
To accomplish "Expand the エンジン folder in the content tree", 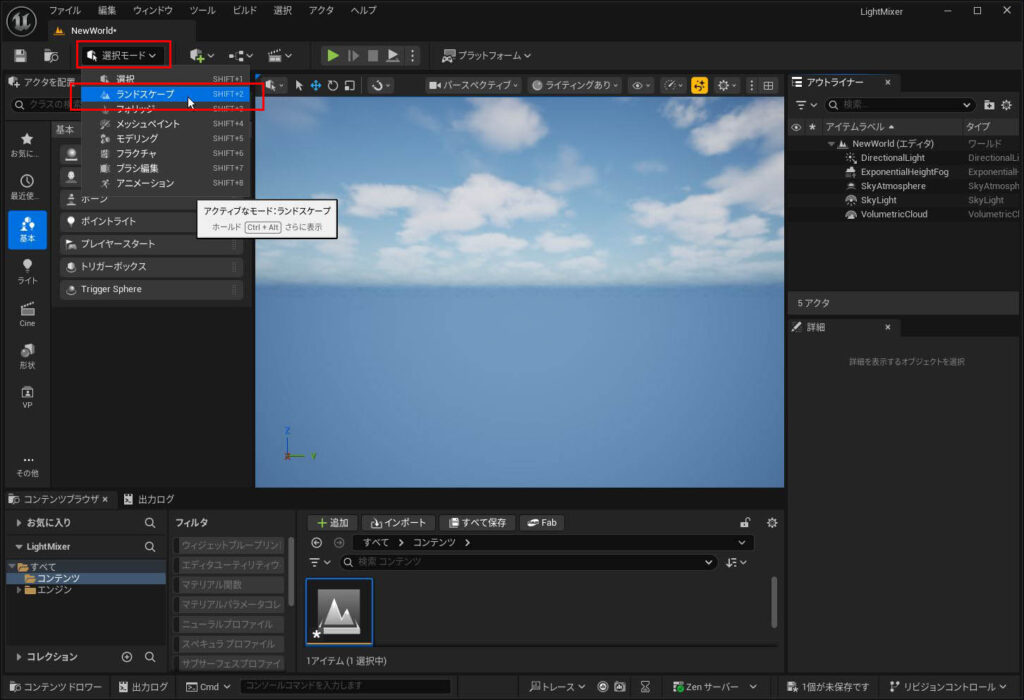I will tap(19, 590).
